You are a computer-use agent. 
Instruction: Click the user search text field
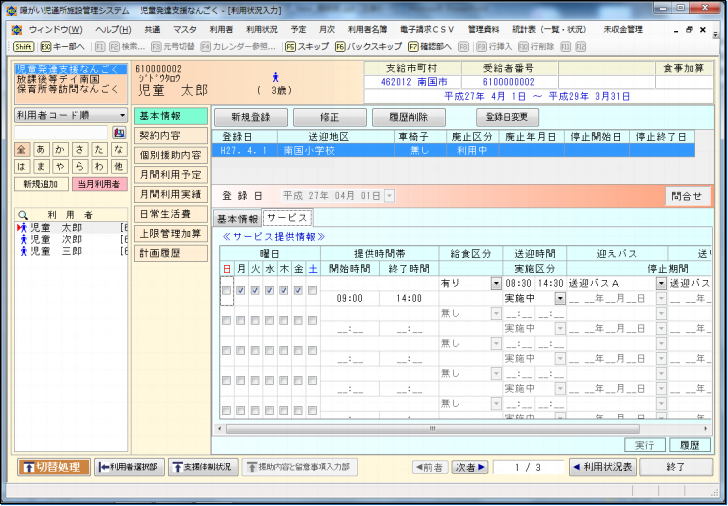60,133
